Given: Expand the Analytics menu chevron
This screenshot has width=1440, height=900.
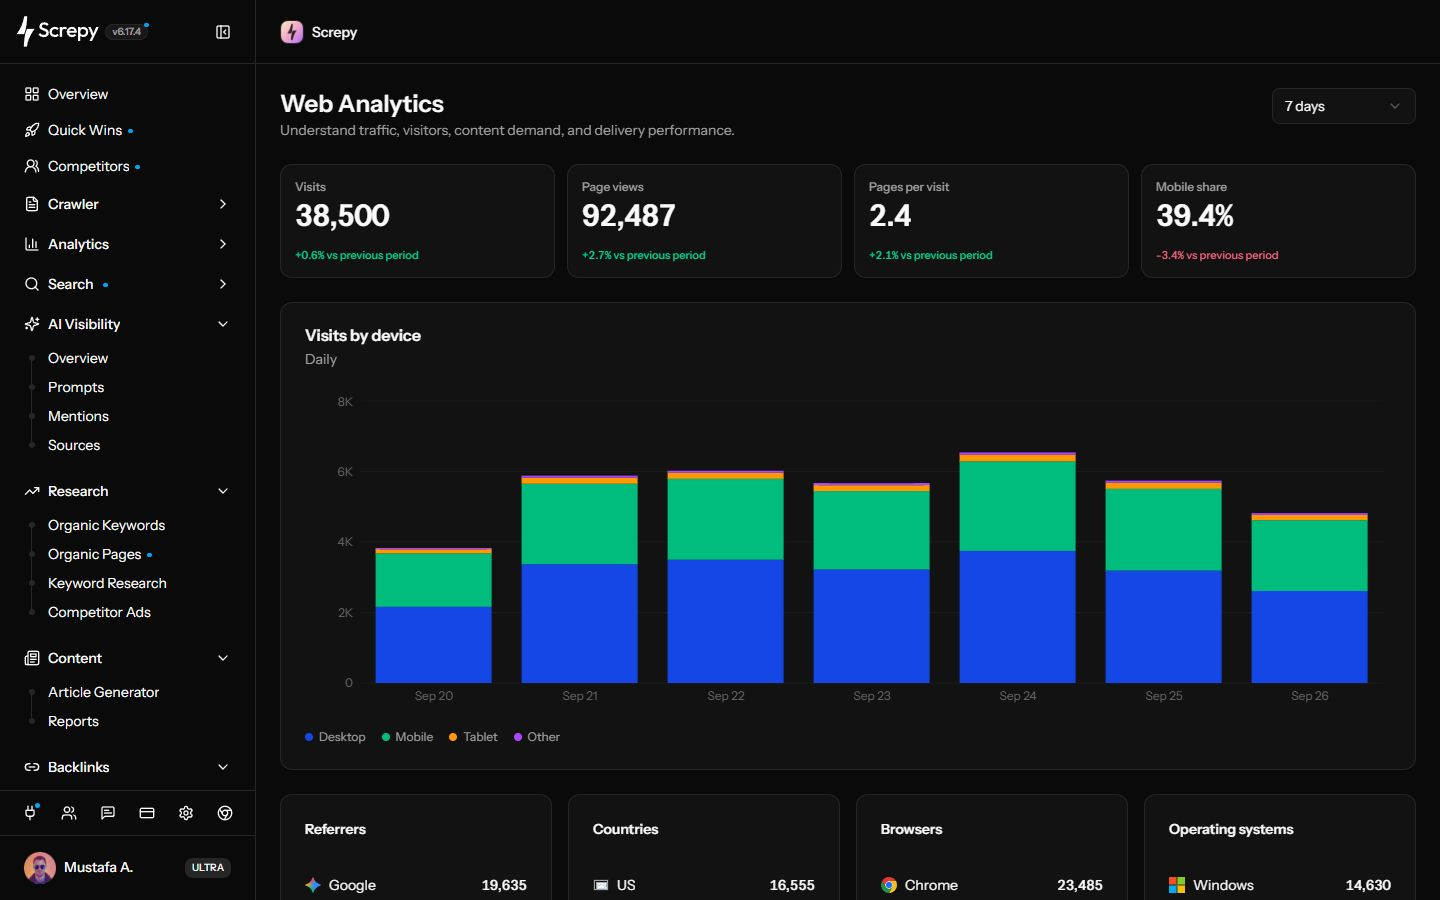Looking at the screenshot, I should [223, 244].
